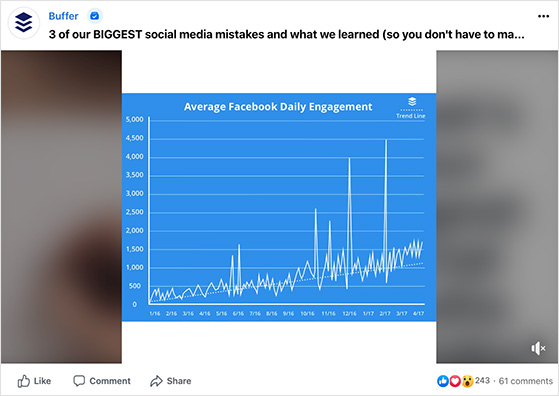Open the Buffer profile picture logo
The height and width of the screenshot is (396, 559).
click(x=24, y=22)
